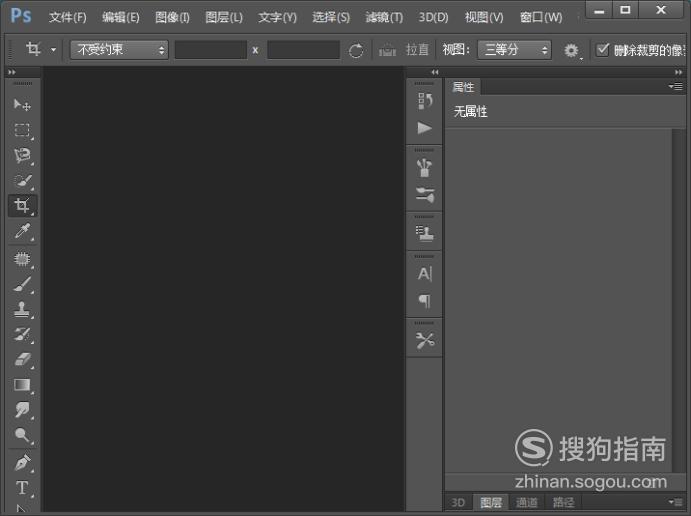Open the 编辑(E) menu
691x516 pixels.
click(121, 17)
